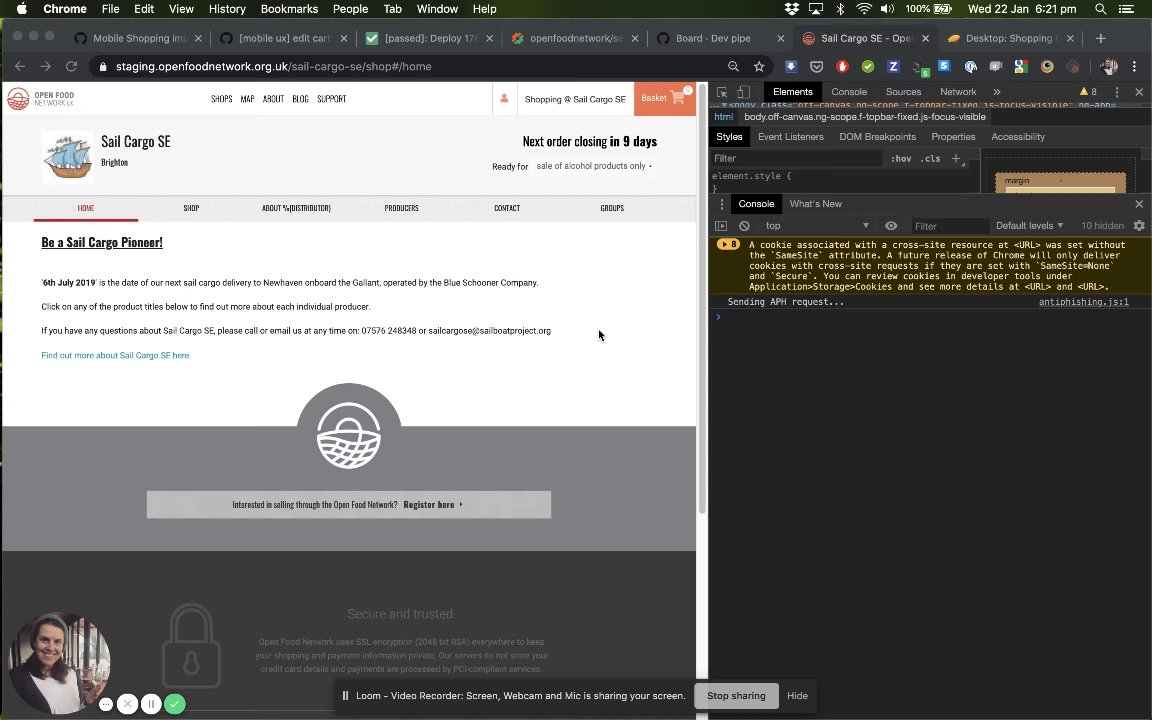
Task: Click the DevTools inspect element picker icon
Action: pyautogui.click(x=721, y=92)
